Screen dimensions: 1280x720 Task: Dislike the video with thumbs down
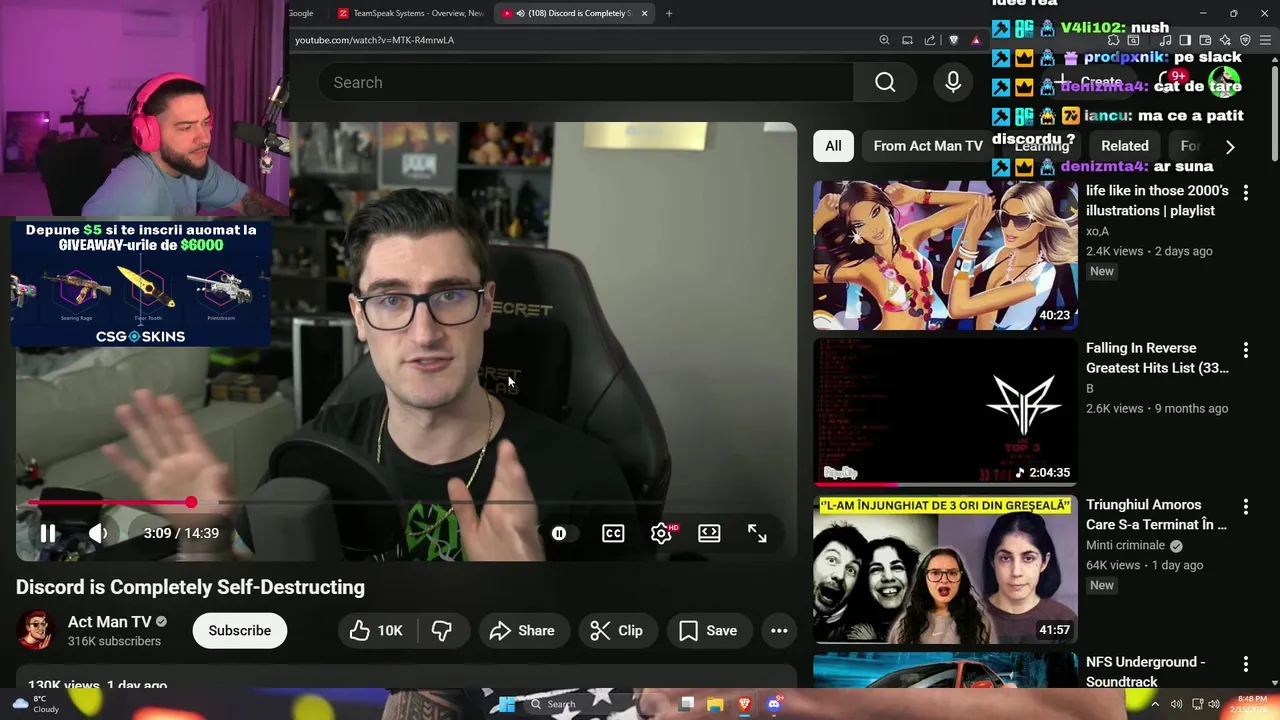[x=441, y=630]
